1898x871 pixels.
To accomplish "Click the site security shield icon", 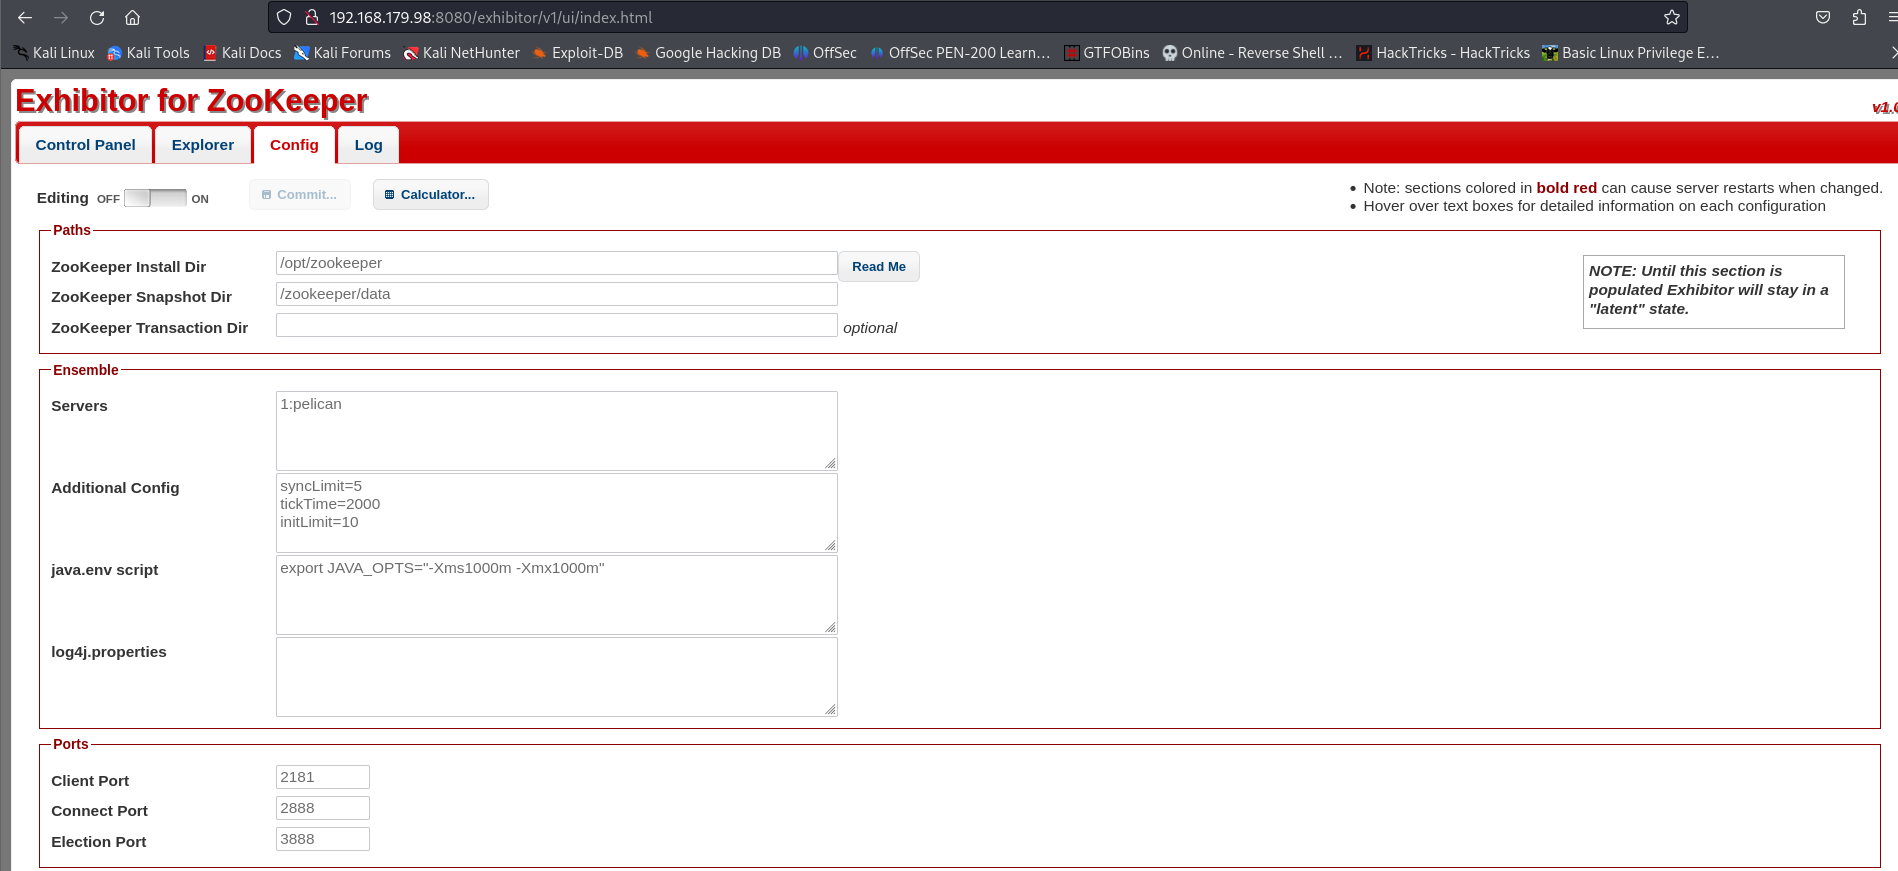I will [284, 17].
